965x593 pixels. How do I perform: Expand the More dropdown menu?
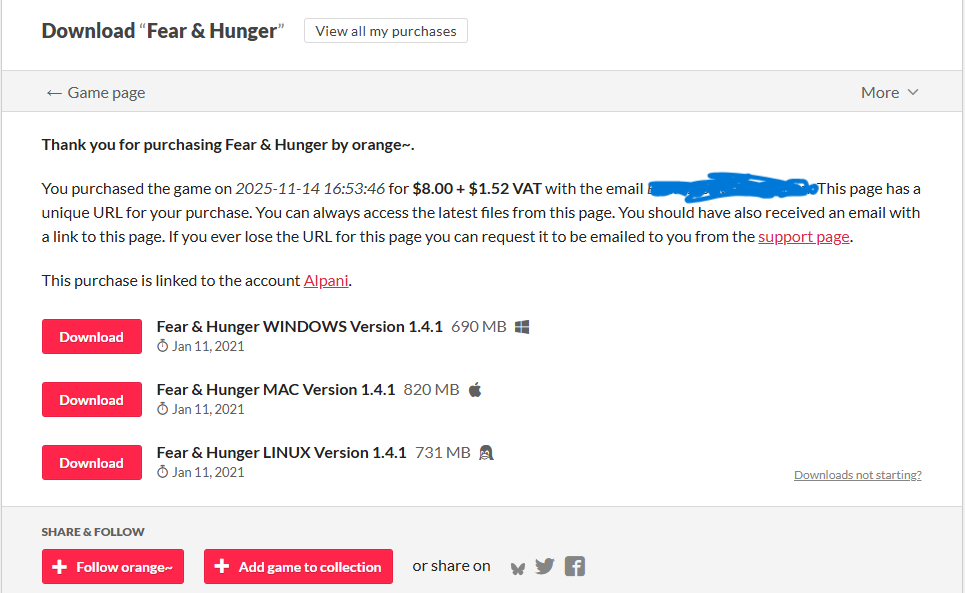pyautogui.click(x=889, y=92)
